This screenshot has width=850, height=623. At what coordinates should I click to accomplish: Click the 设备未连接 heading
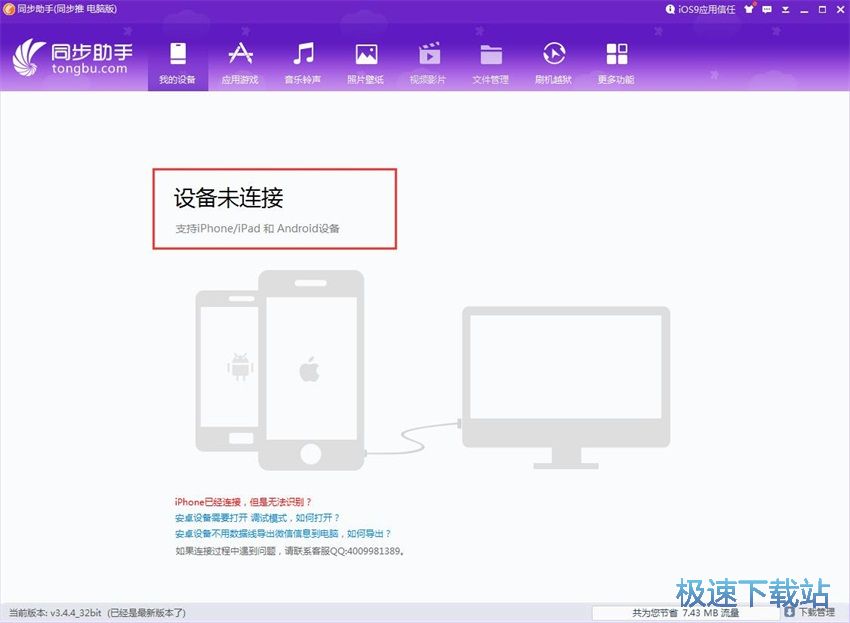click(228, 198)
